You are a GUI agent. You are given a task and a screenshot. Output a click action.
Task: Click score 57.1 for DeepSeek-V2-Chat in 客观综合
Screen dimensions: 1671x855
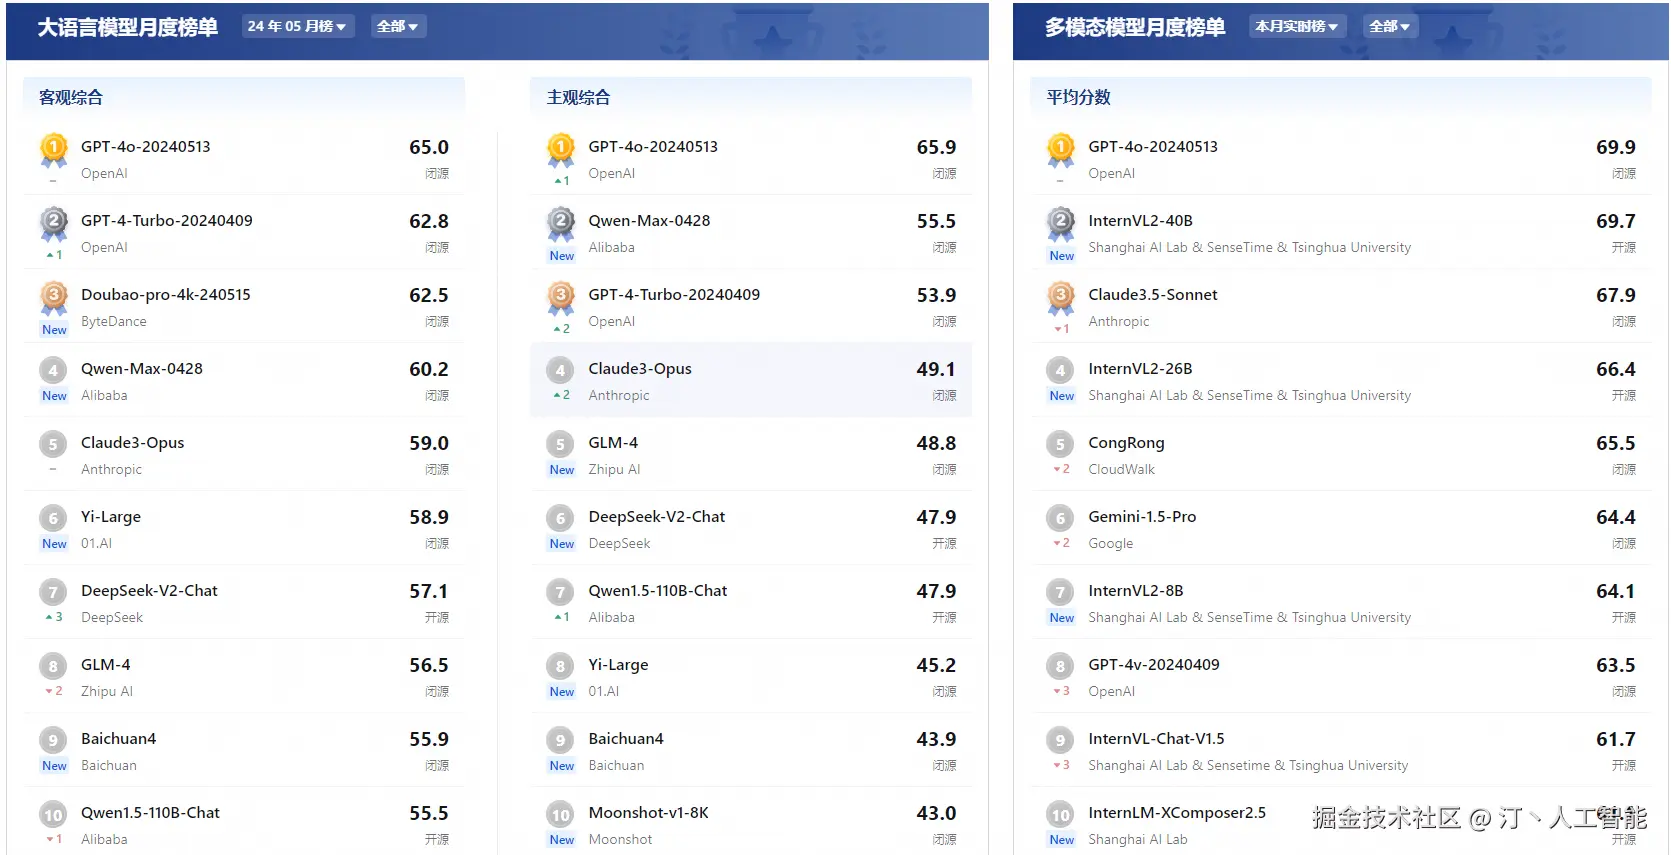point(429,592)
